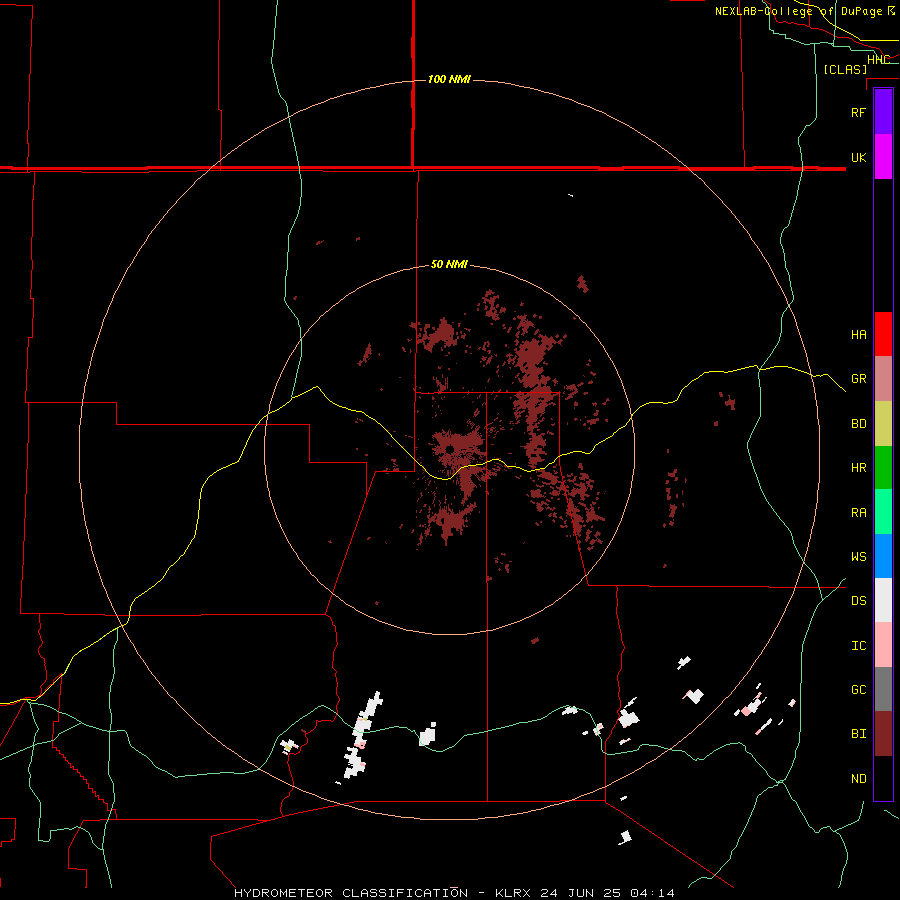Screen dimensions: 900x900
Task: Select the BD yellow legend block
Action: [883, 424]
